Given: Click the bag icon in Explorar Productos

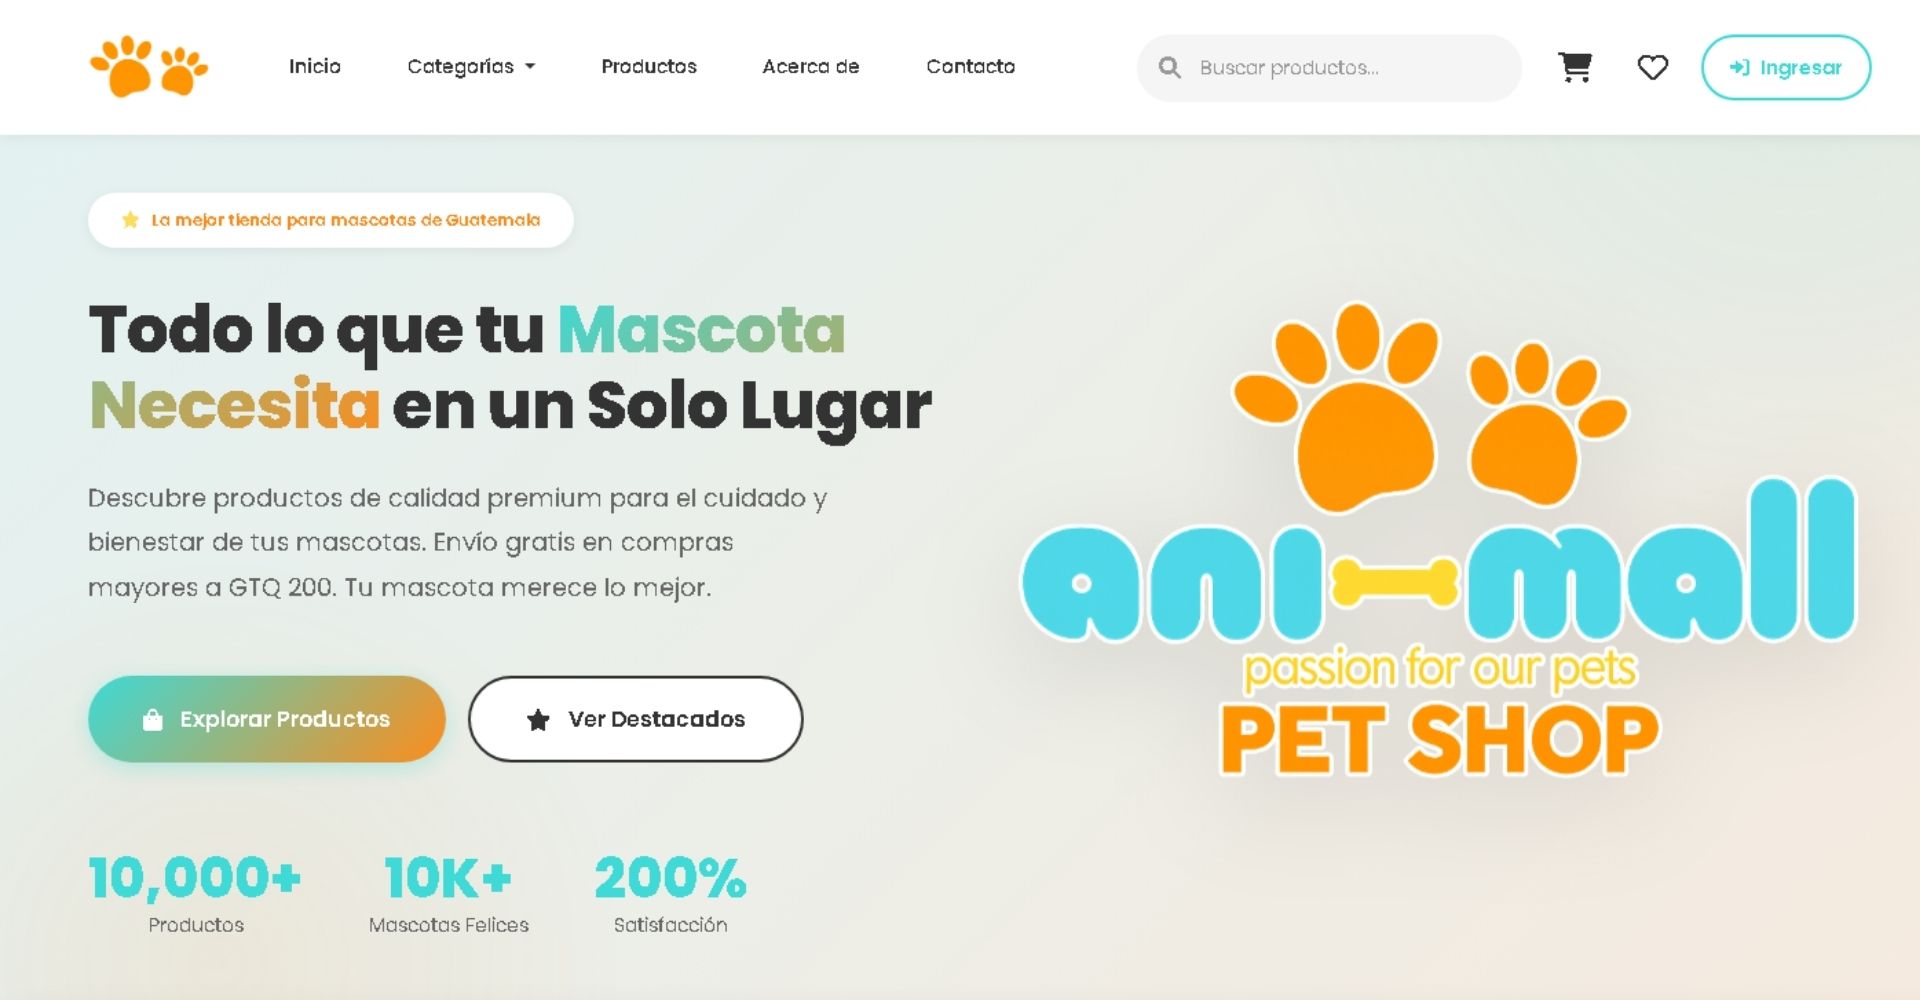Looking at the screenshot, I should [x=152, y=719].
